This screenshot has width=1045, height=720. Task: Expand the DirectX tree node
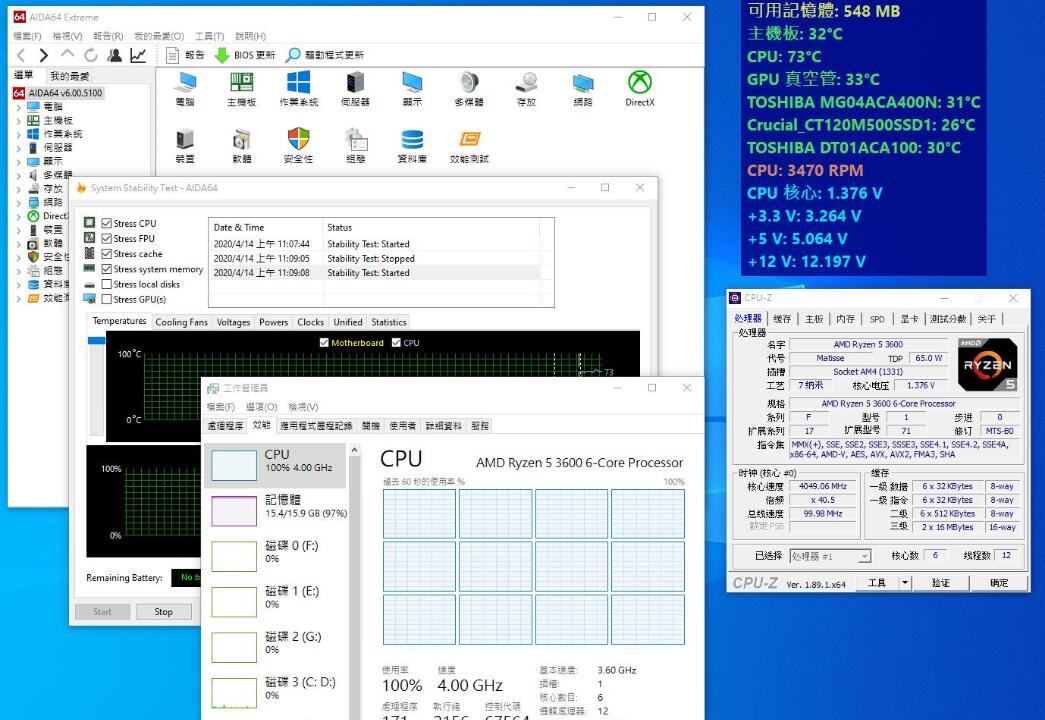pos(18,216)
